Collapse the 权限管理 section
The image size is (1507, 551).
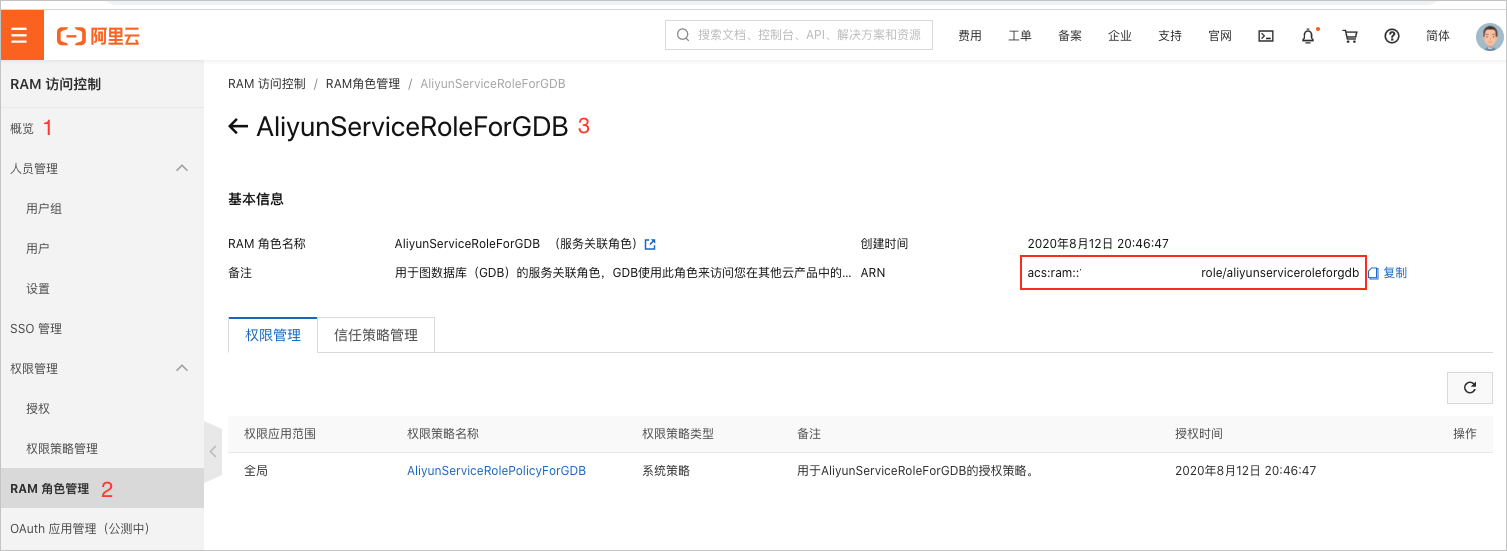(x=182, y=368)
